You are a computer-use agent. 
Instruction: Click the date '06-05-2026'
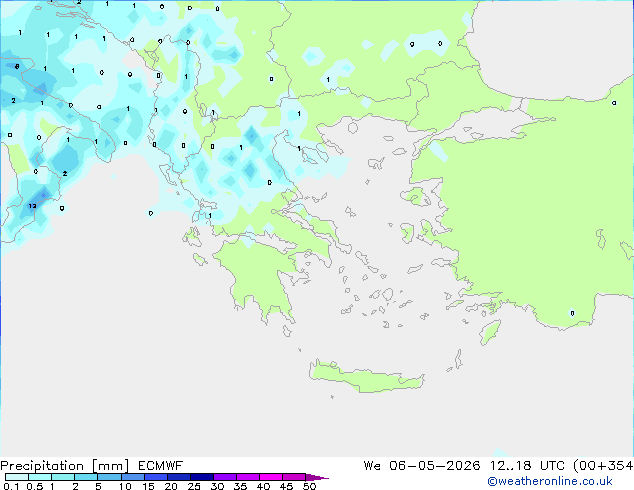(435, 466)
